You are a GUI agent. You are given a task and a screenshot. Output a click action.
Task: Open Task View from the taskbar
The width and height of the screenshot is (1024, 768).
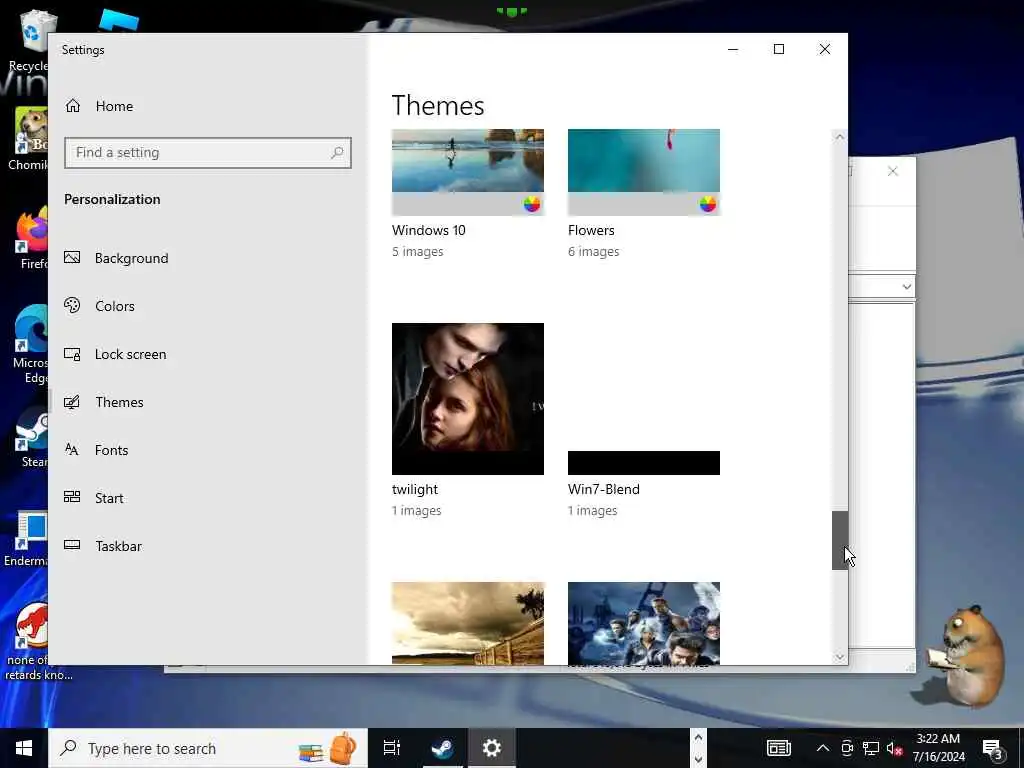(392, 748)
